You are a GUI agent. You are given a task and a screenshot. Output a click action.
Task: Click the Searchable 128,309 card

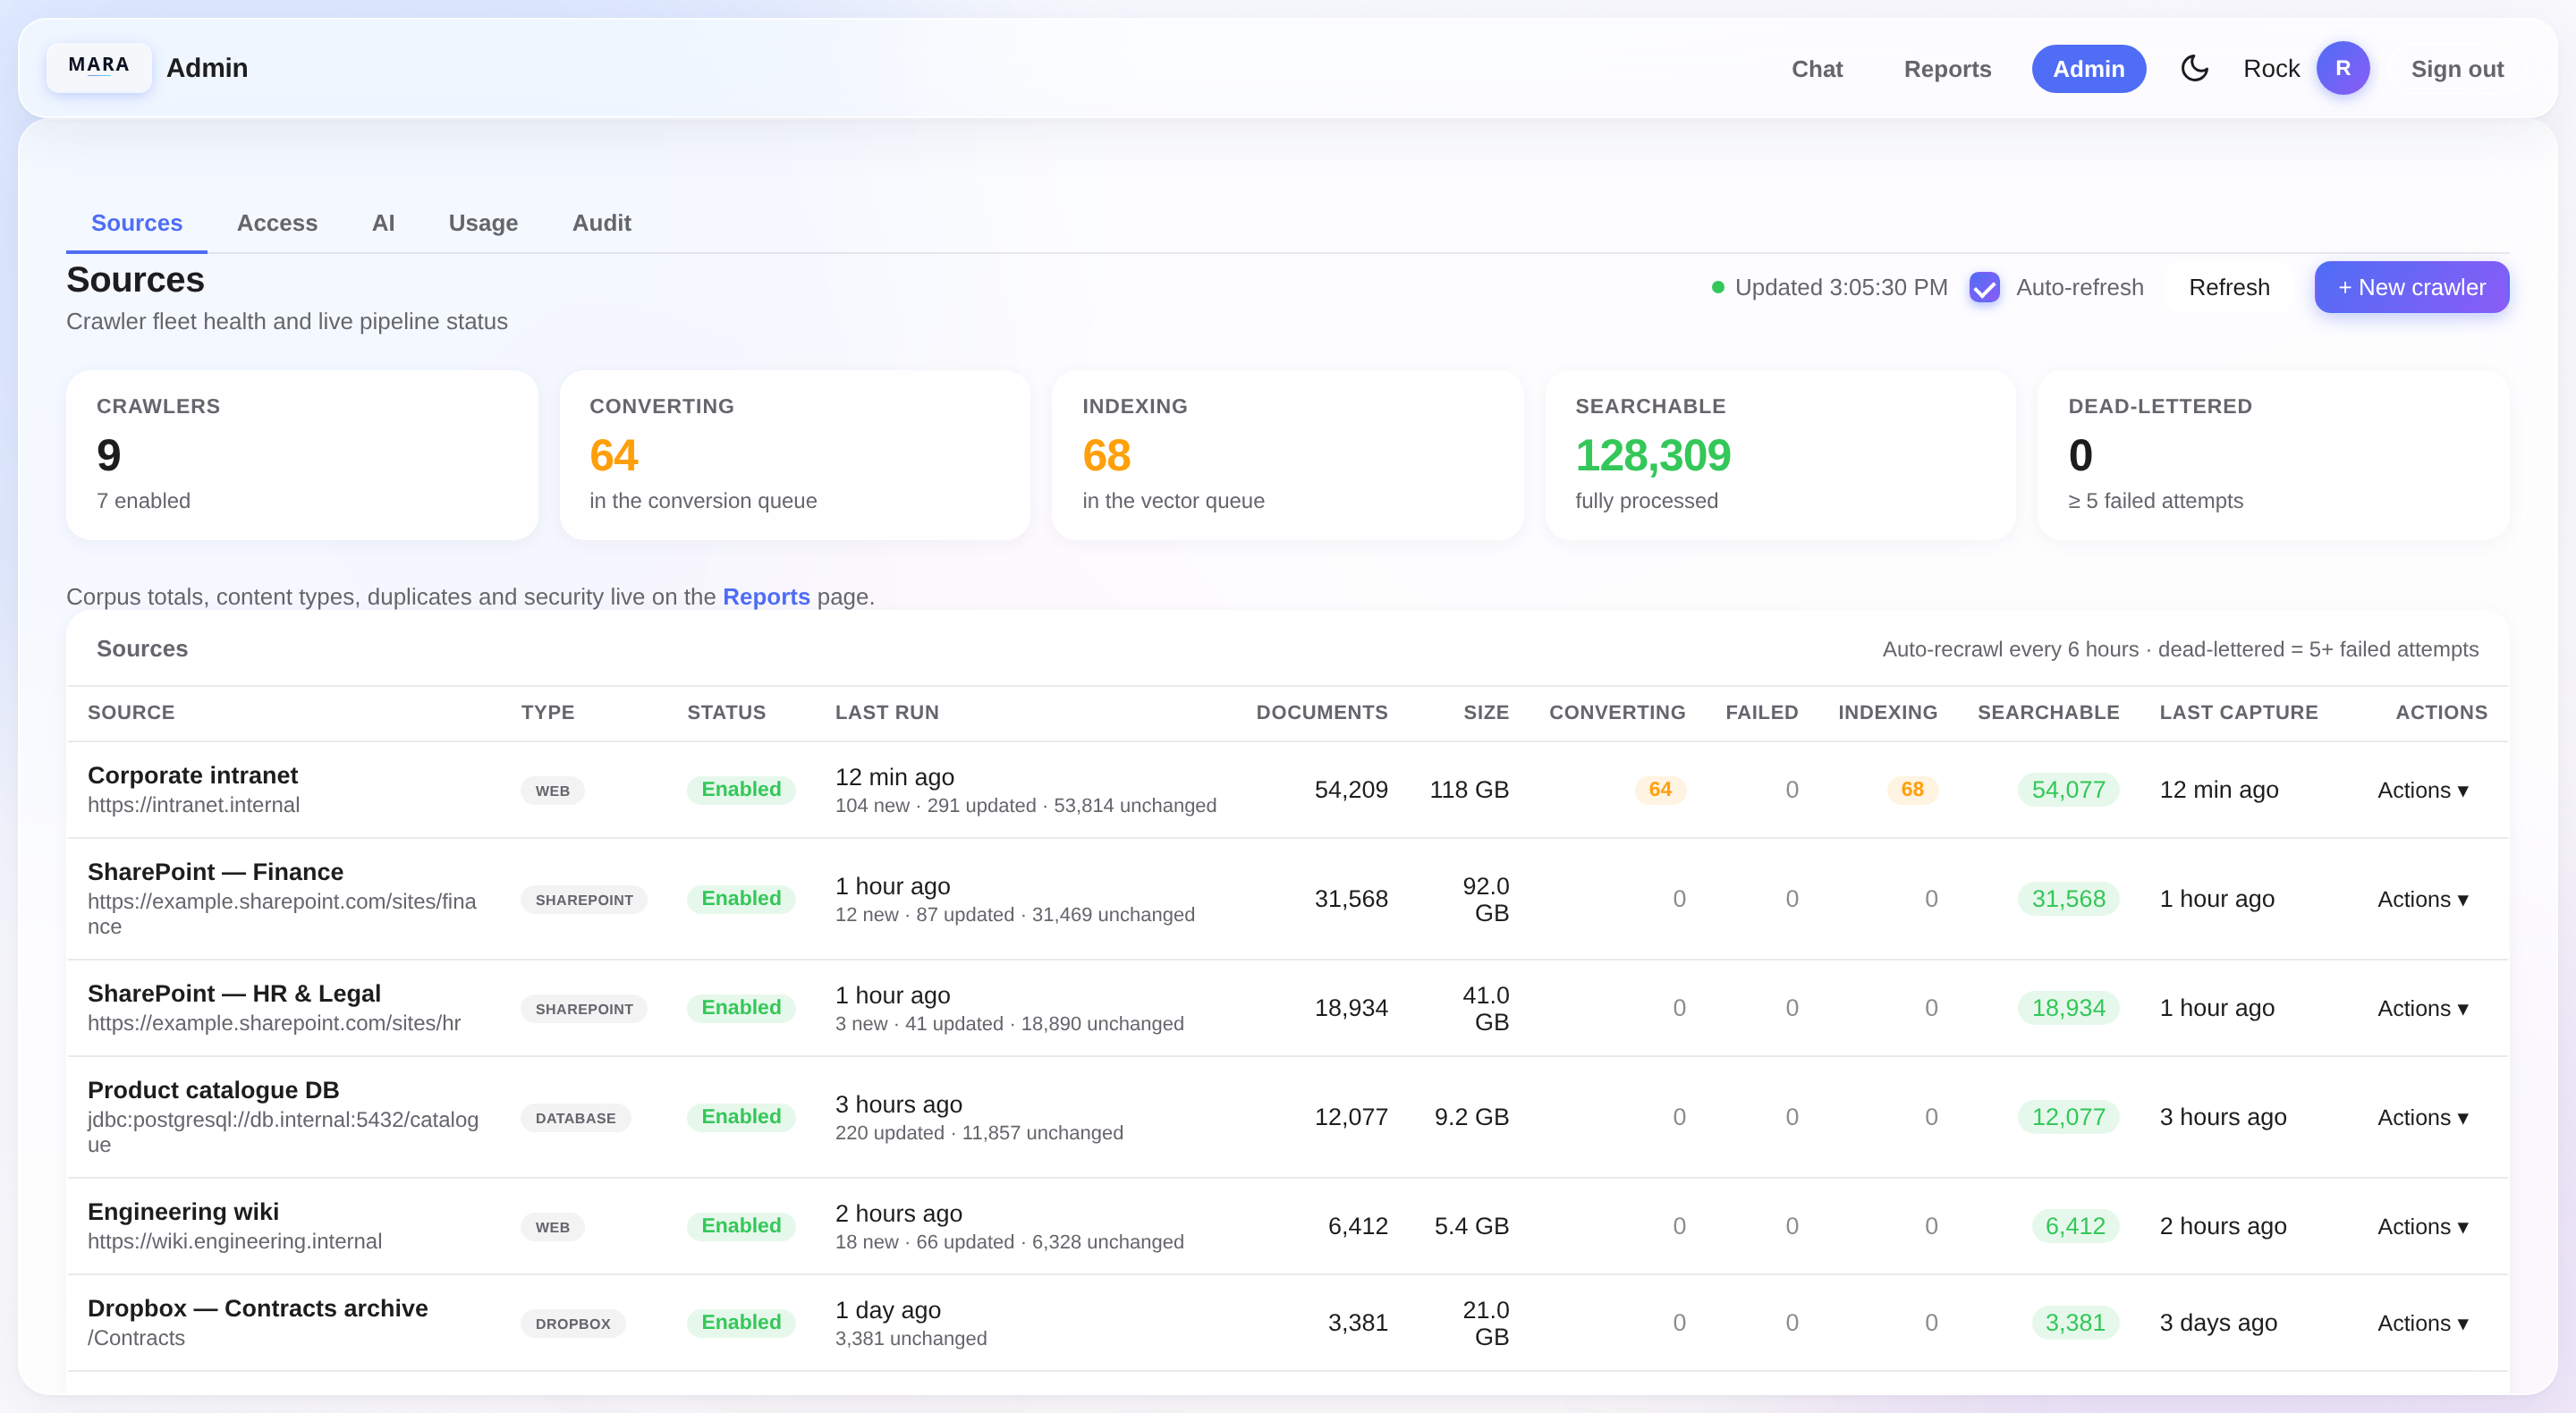pyautogui.click(x=1780, y=455)
